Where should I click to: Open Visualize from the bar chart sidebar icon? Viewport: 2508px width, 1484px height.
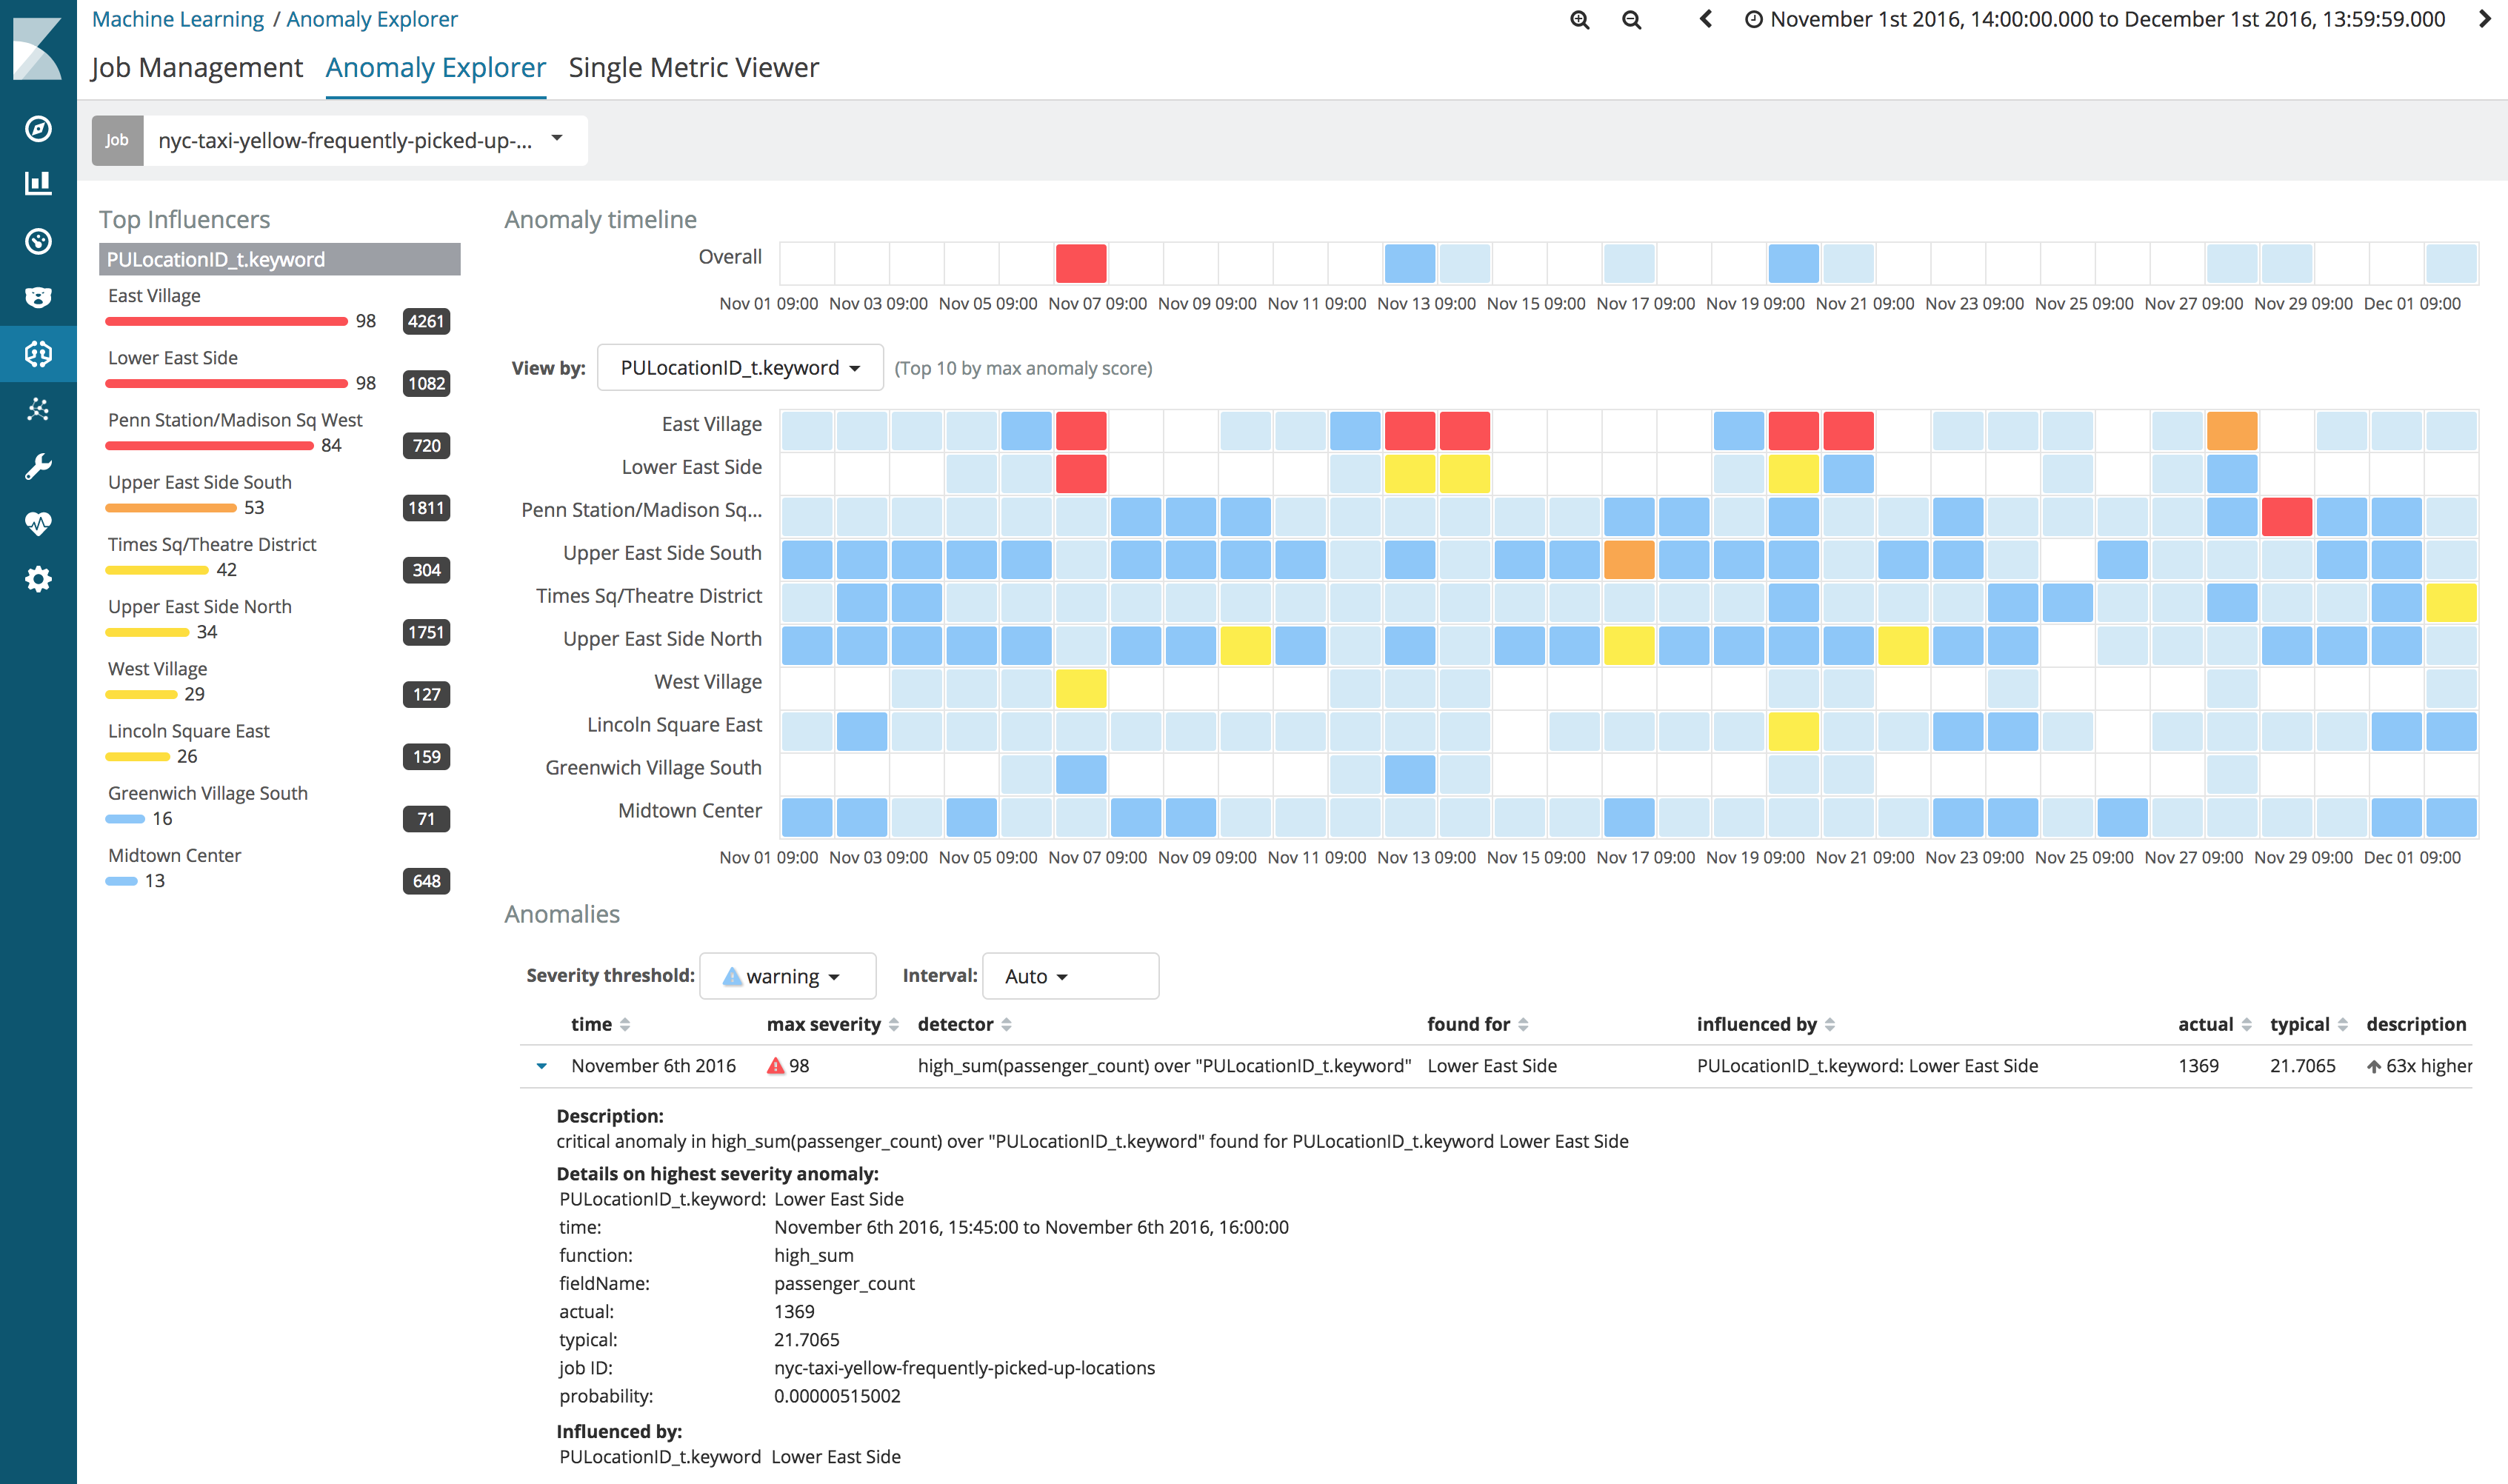(x=38, y=183)
